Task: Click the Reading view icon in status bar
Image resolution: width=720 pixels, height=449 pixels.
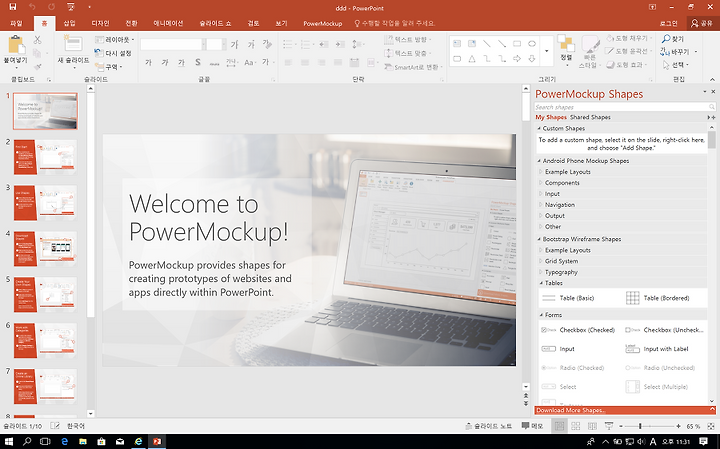Action: pos(592,427)
